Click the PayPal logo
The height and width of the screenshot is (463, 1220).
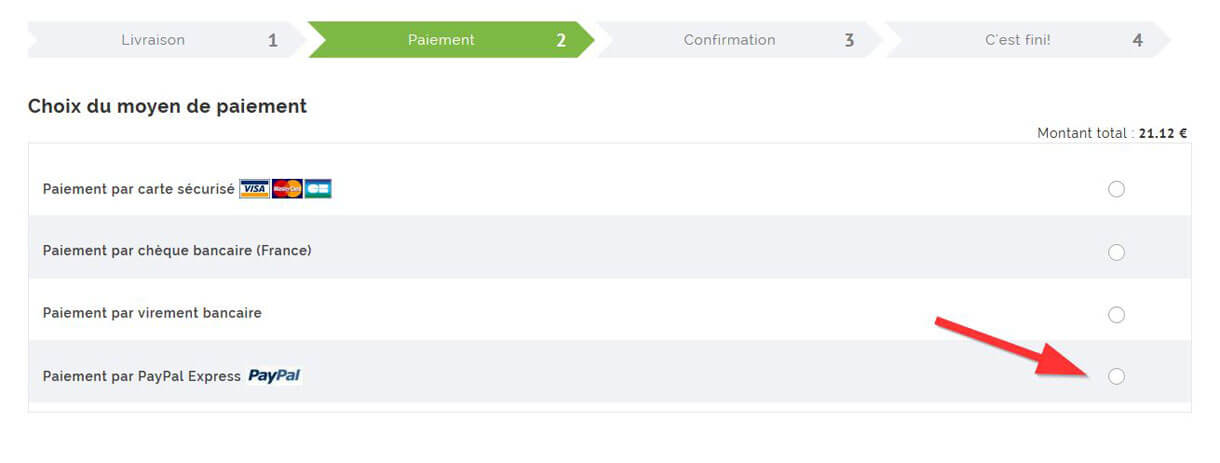[275, 376]
